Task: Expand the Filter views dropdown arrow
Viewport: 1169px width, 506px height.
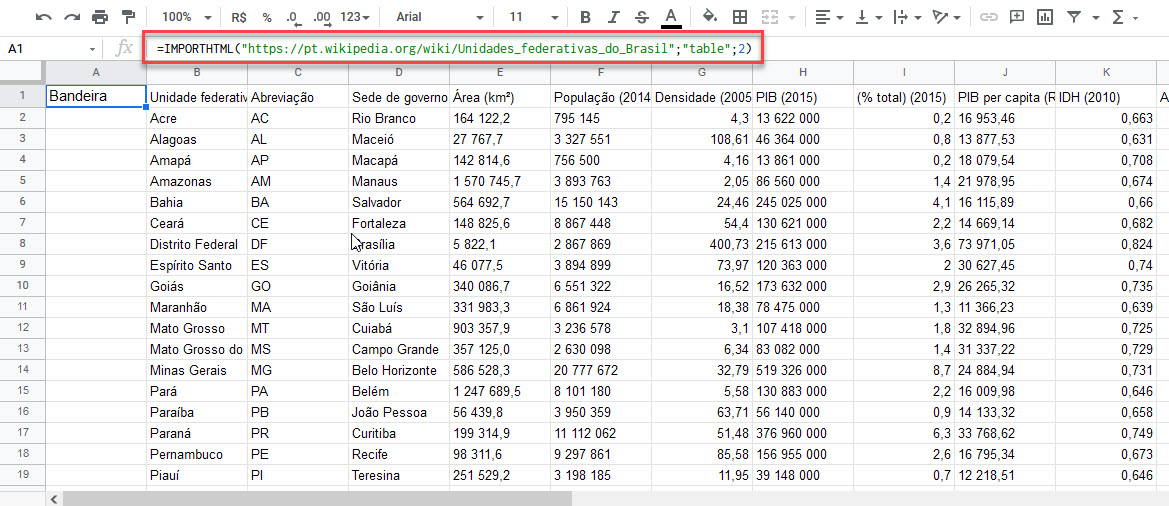Action: (1095, 17)
